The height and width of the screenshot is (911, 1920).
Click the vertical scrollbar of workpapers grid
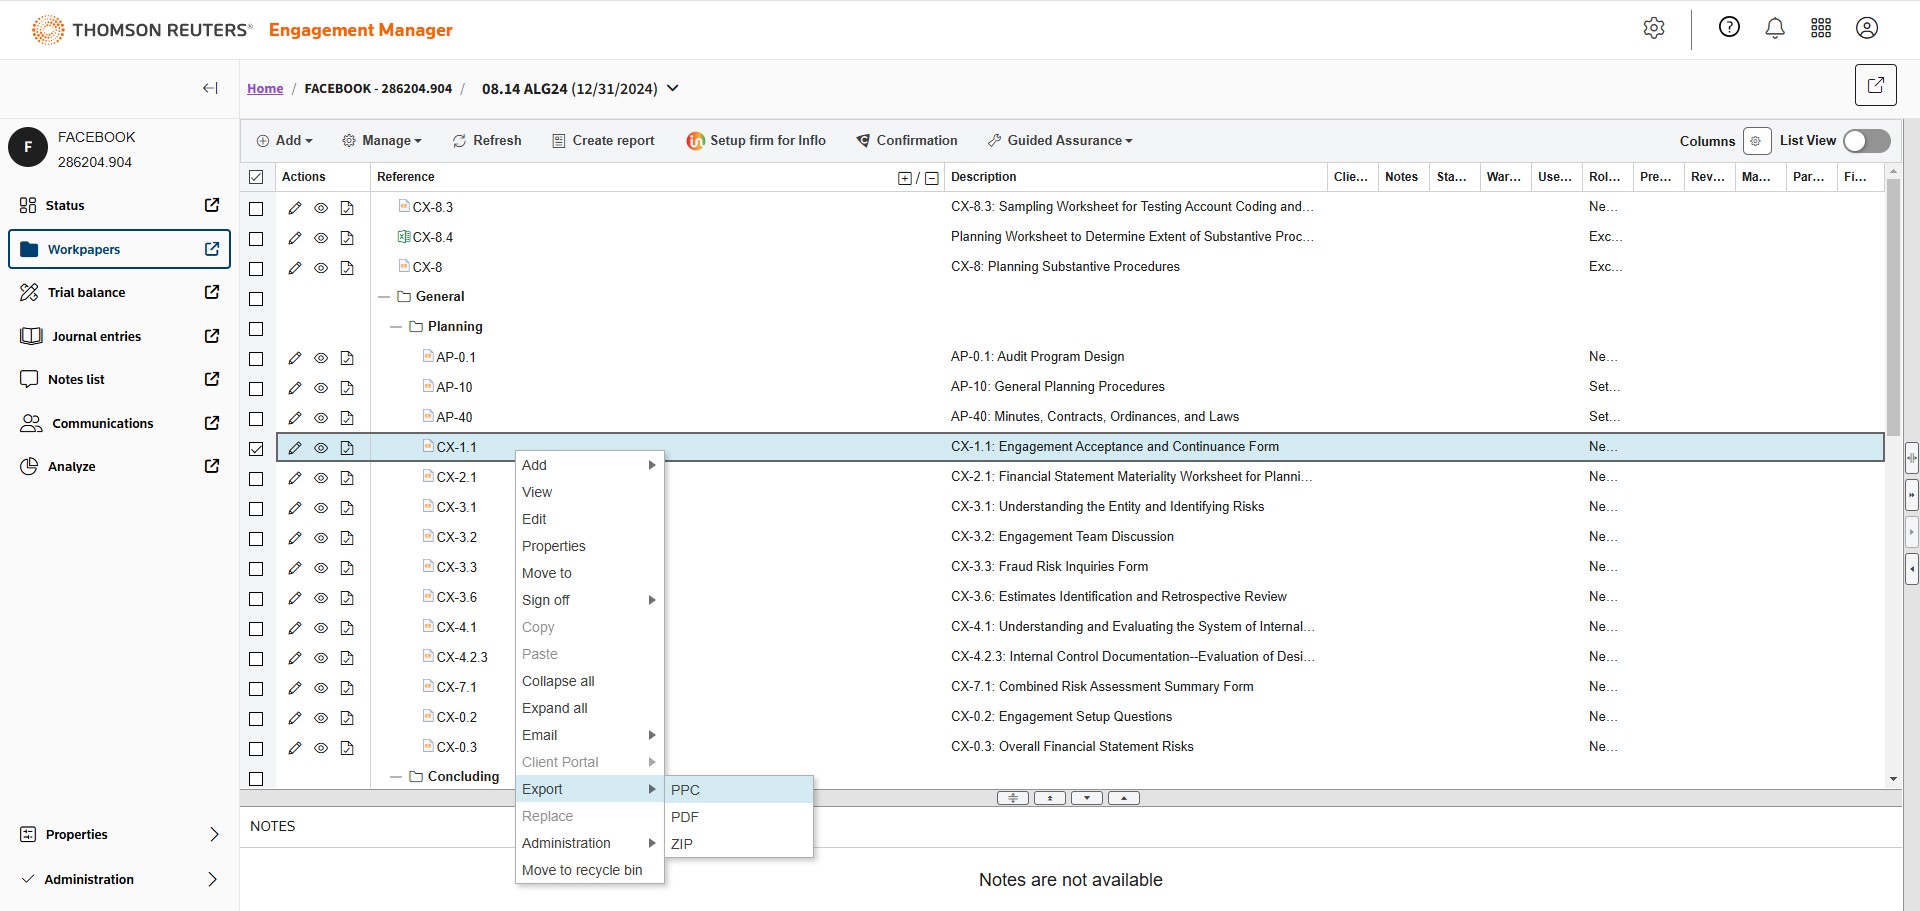1892,310
